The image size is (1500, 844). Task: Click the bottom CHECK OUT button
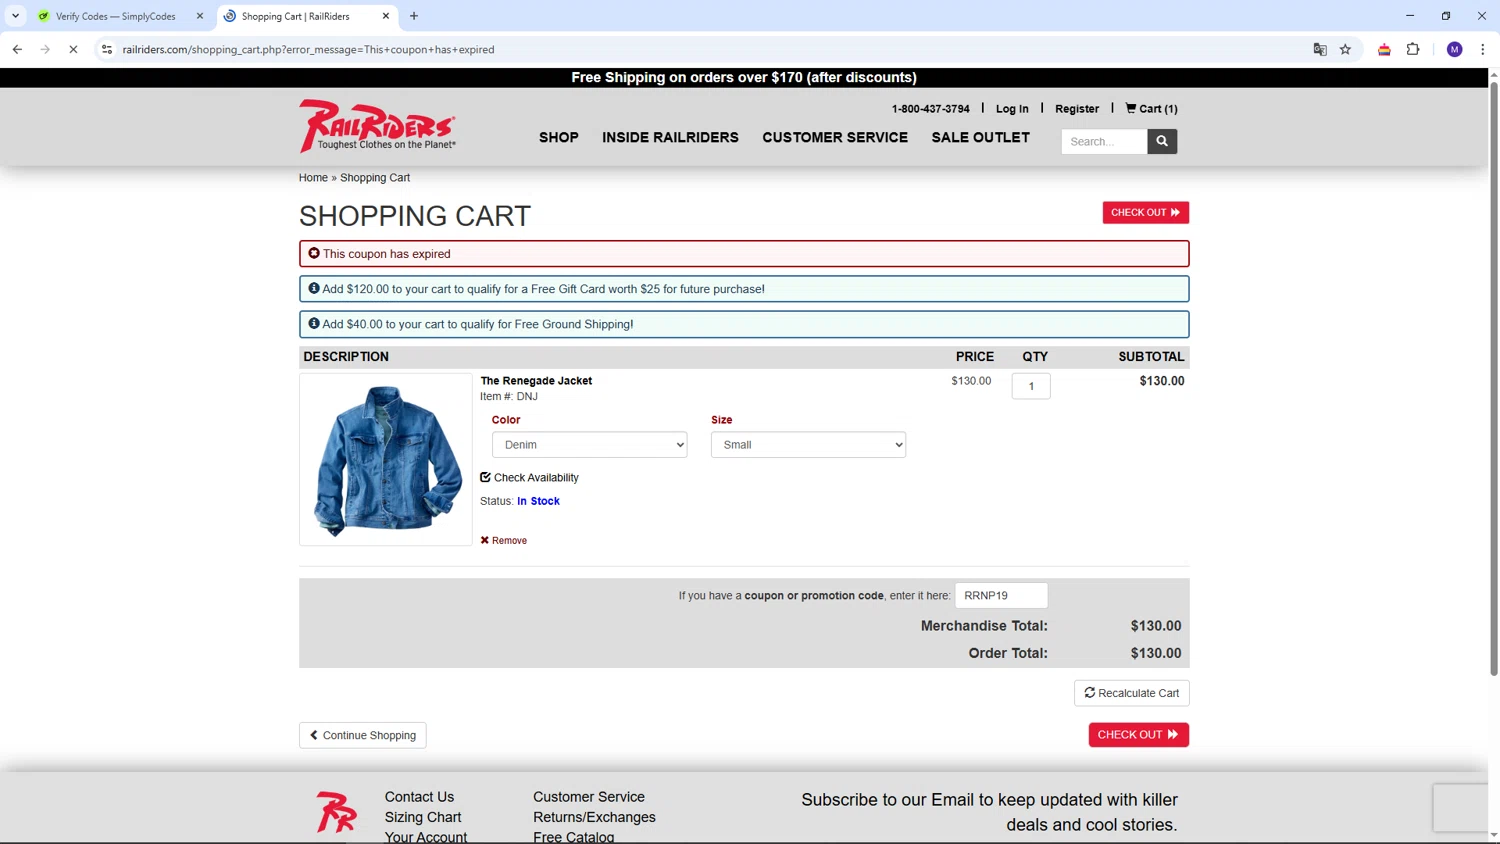coord(1138,735)
